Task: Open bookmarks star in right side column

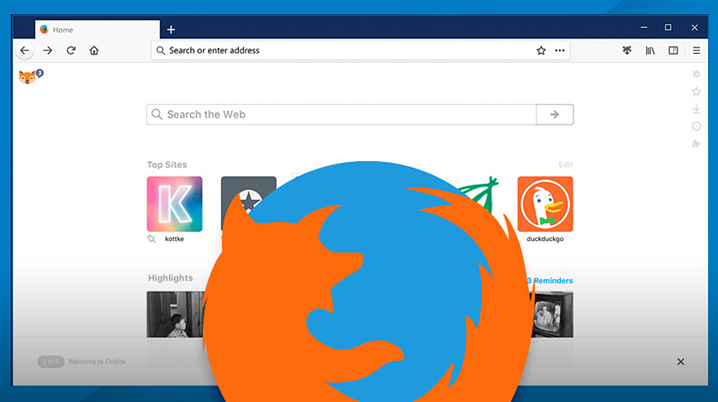Action: pyautogui.click(x=696, y=92)
